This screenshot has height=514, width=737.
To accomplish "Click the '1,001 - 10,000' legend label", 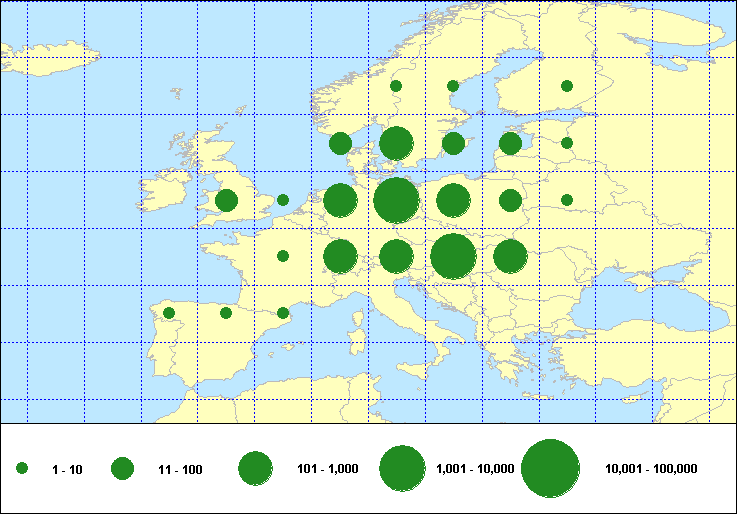I will click(x=475, y=469).
